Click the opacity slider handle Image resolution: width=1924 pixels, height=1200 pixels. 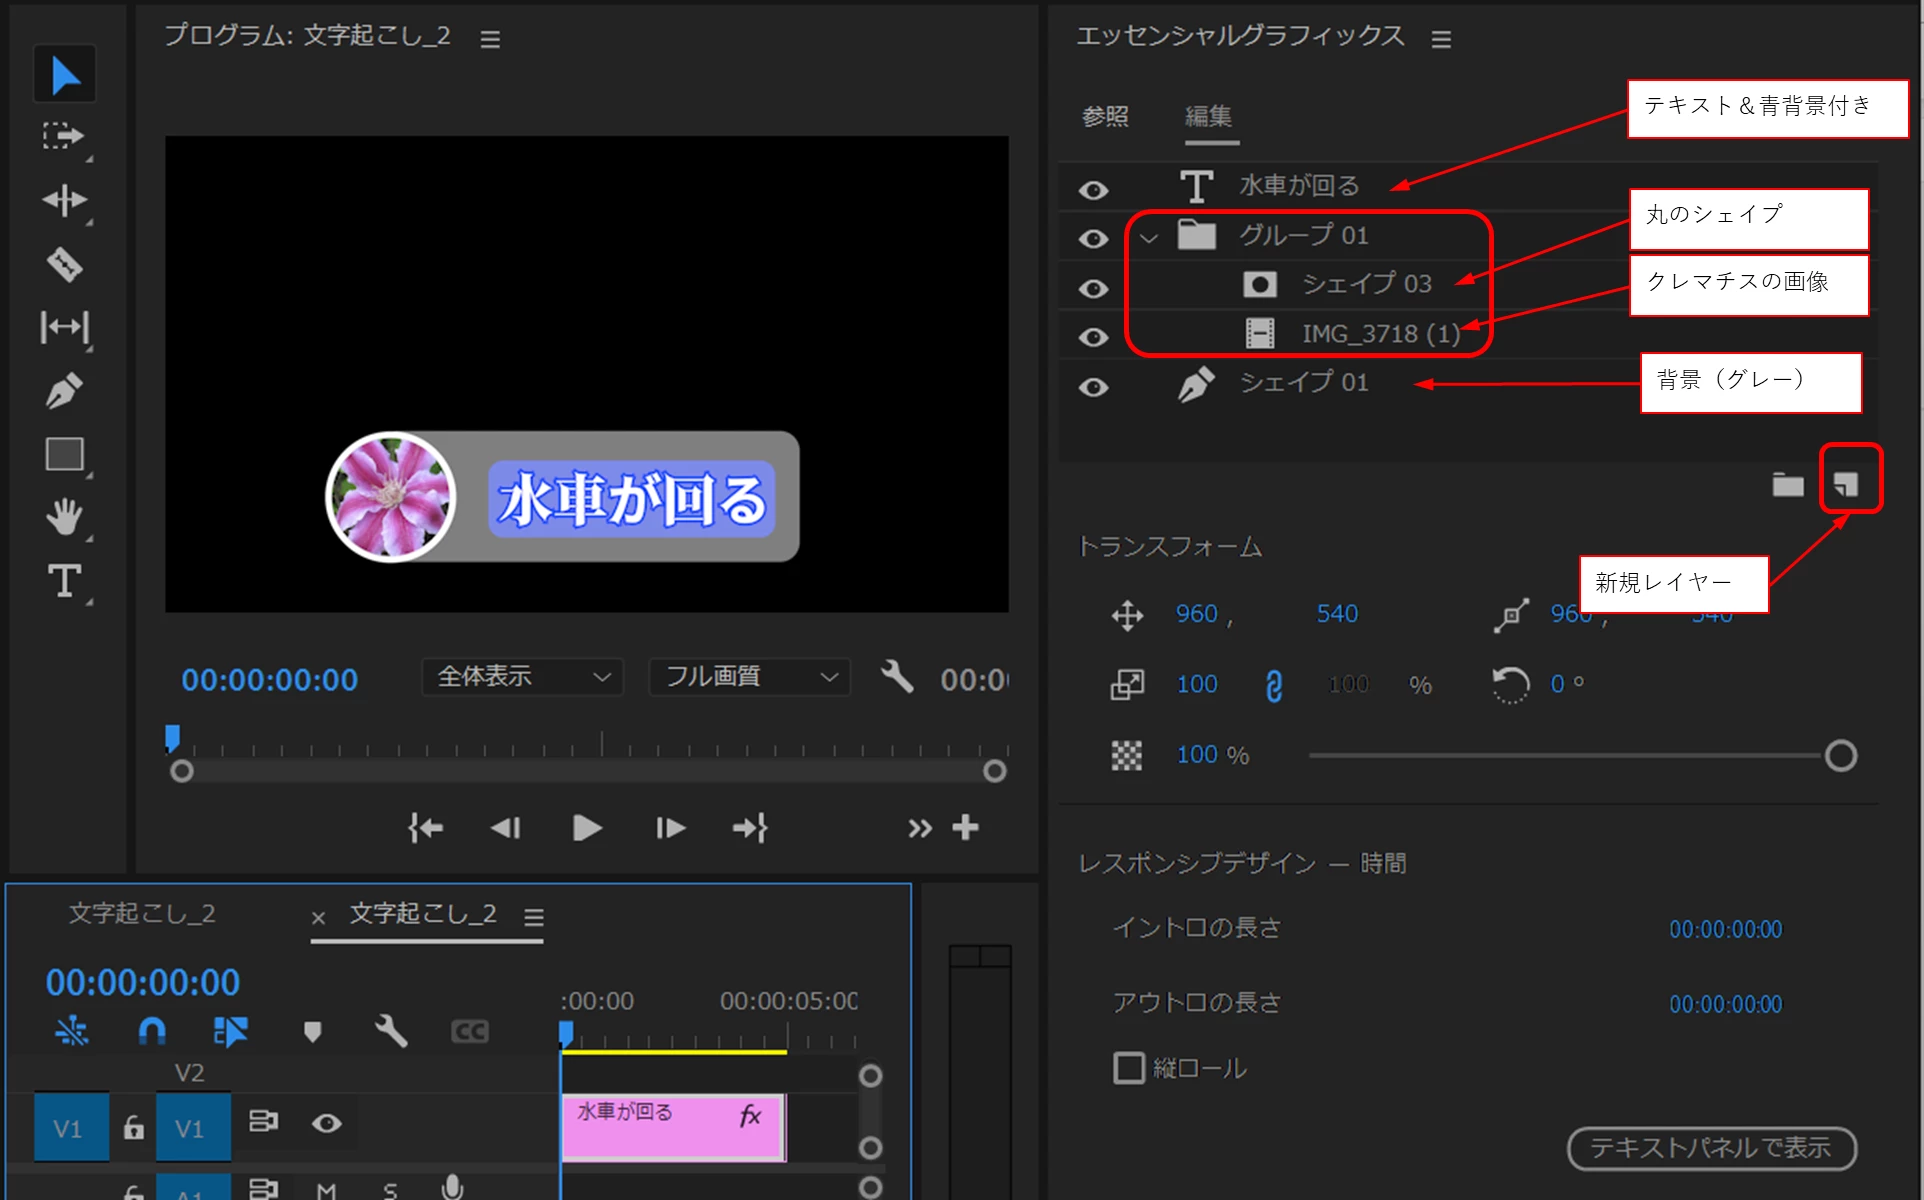pyautogui.click(x=1840, y=756)
